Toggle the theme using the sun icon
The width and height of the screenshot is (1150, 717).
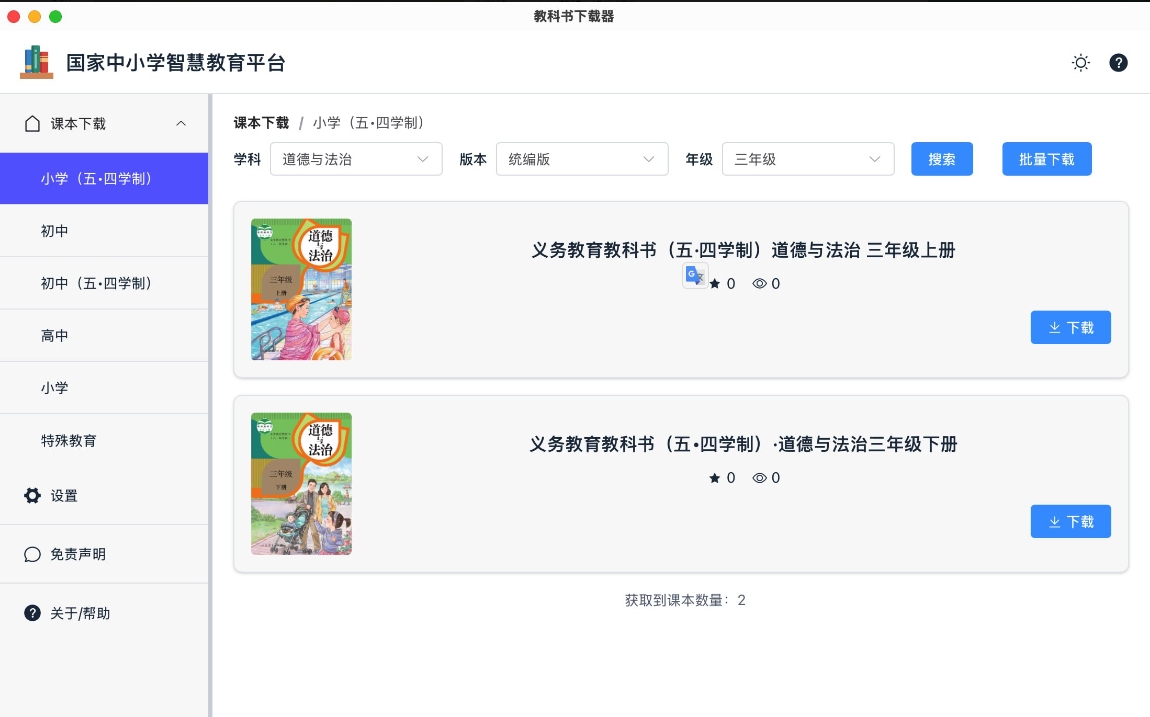click(x=1081, y=62)
